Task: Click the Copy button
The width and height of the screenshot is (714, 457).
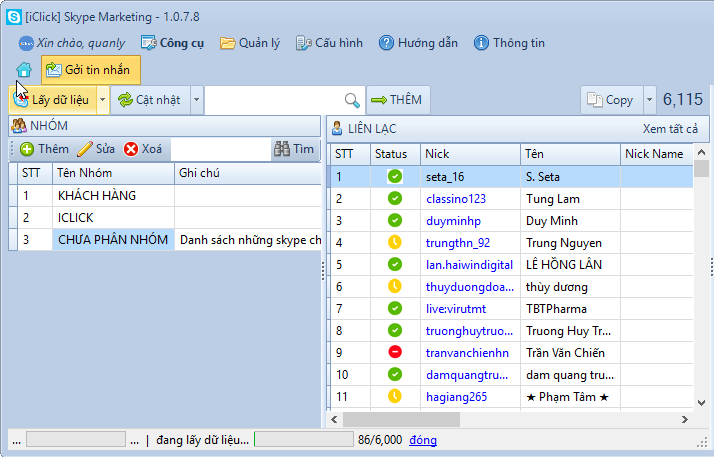Action: click(612, 100)
